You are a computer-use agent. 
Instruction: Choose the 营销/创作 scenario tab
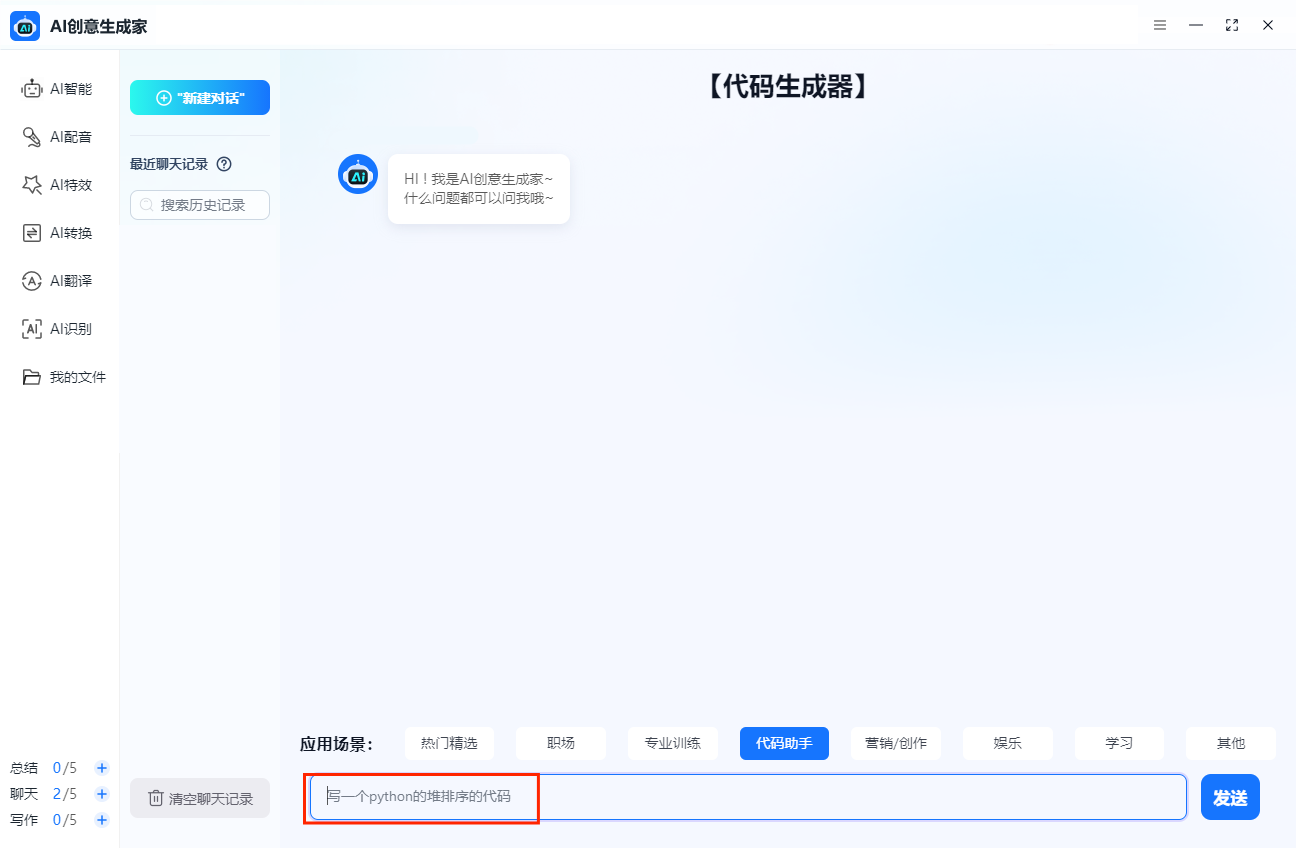click(x=896, y=743)
